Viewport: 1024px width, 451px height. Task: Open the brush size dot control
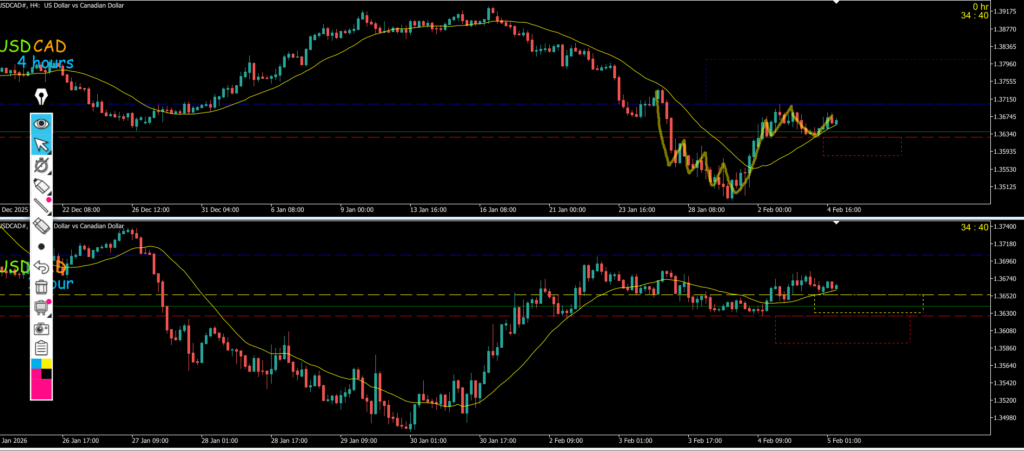pos(42,247)
